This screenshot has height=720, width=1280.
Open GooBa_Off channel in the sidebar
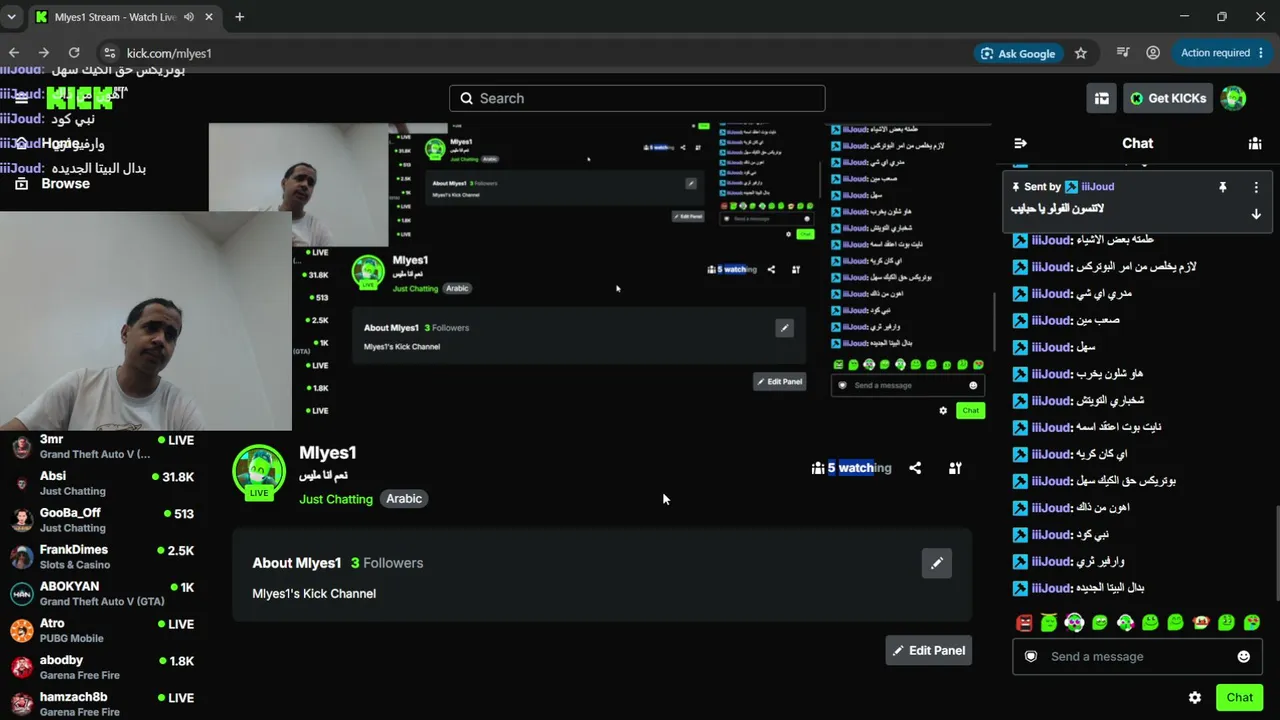103,520
